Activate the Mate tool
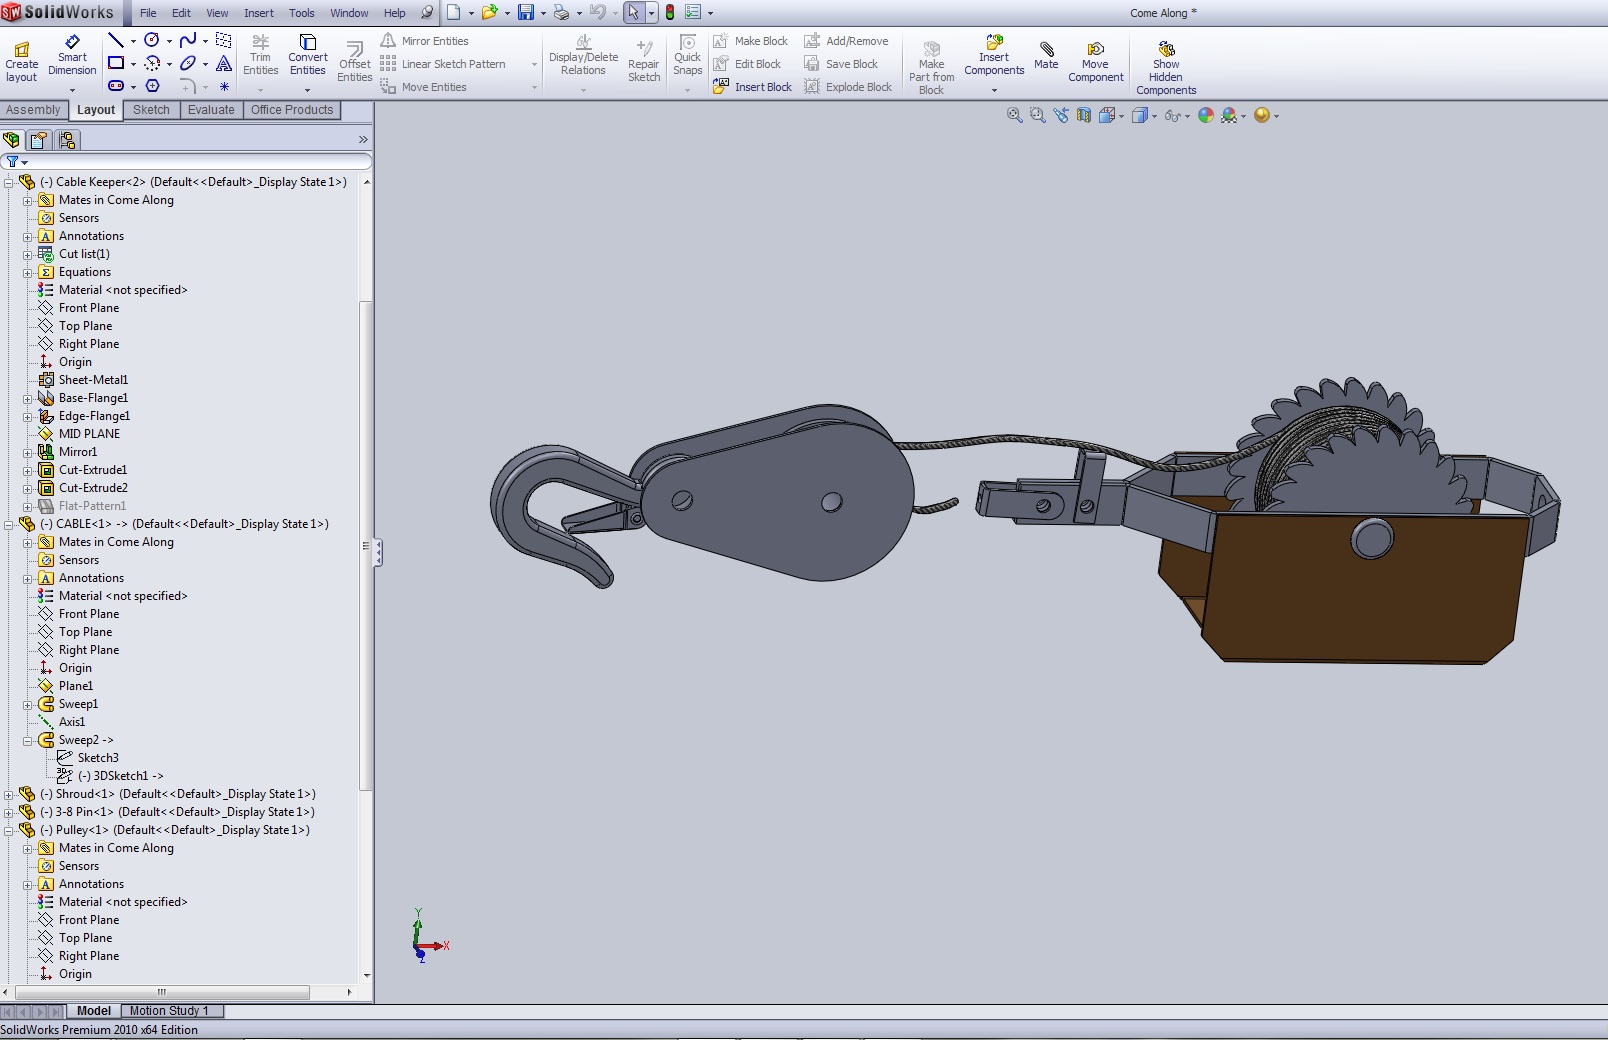 [x=1046, y=56]
